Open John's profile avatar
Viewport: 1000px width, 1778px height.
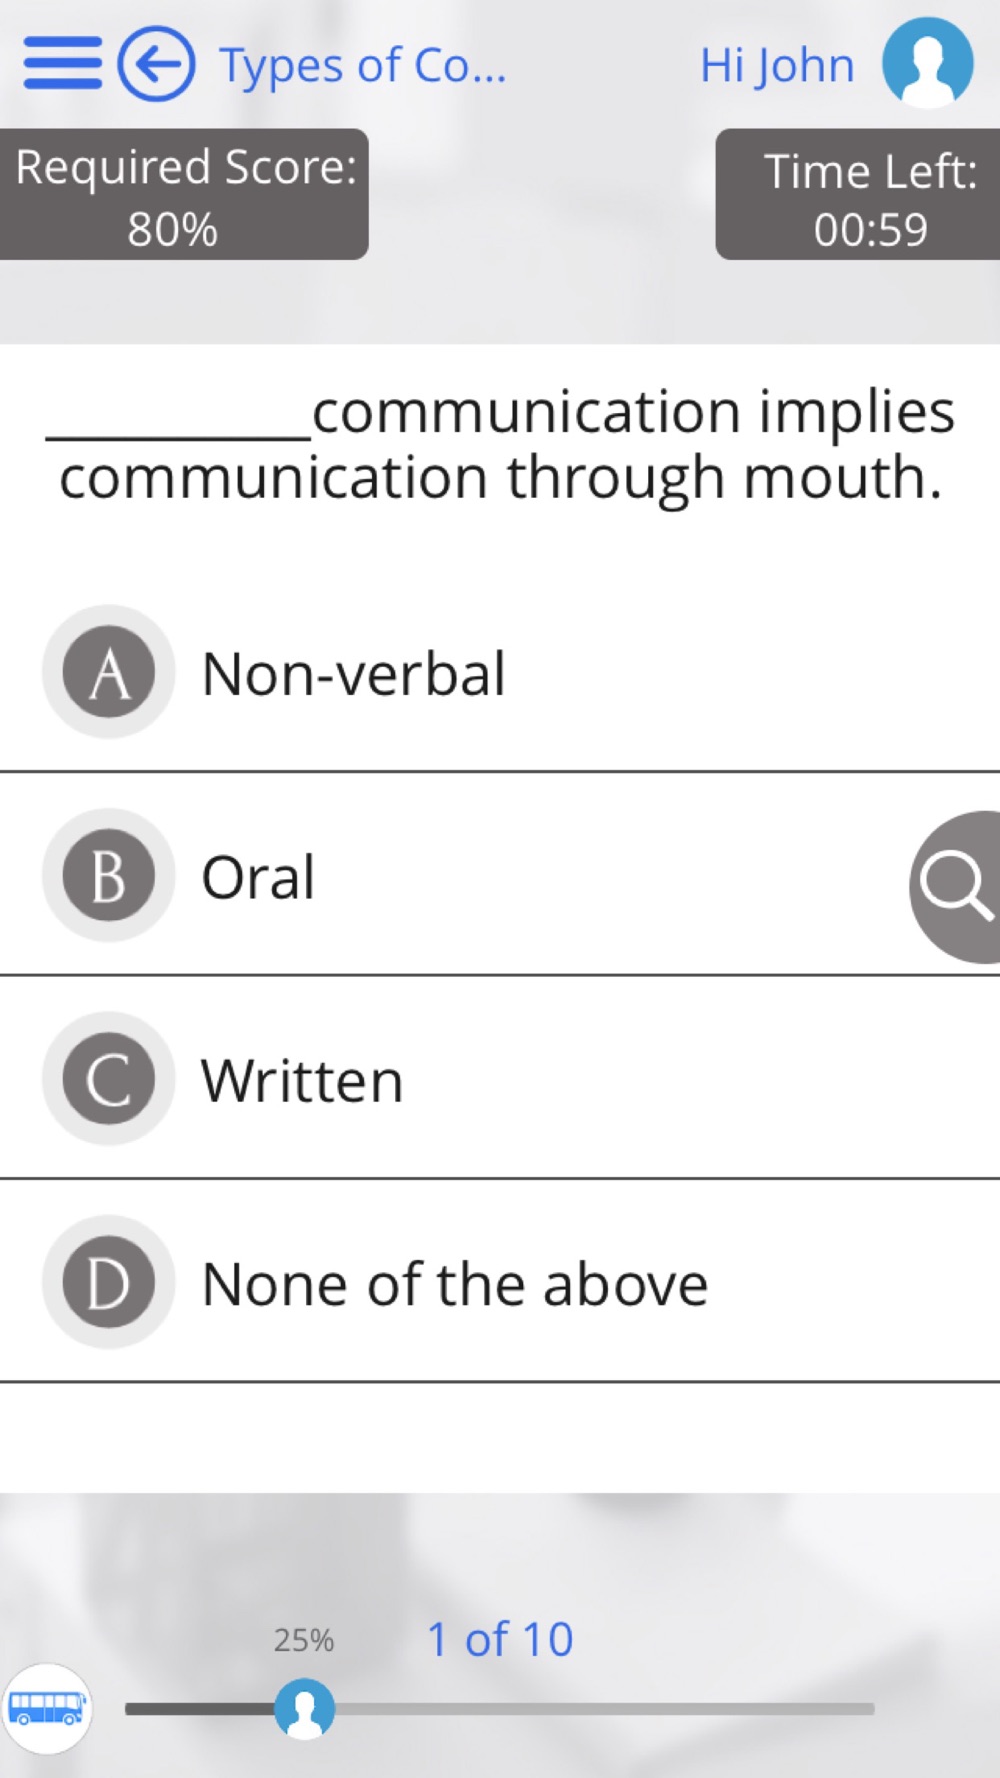click(x=927, y=62)
